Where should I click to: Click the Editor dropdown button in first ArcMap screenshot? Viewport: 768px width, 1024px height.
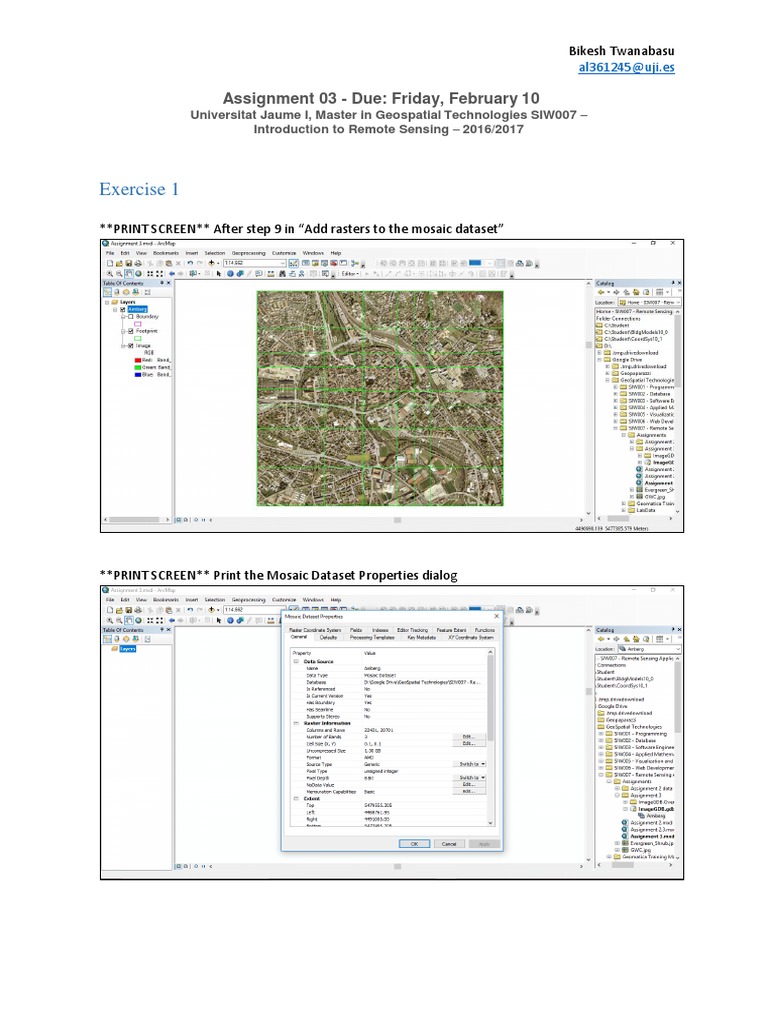tap(350, 274)
